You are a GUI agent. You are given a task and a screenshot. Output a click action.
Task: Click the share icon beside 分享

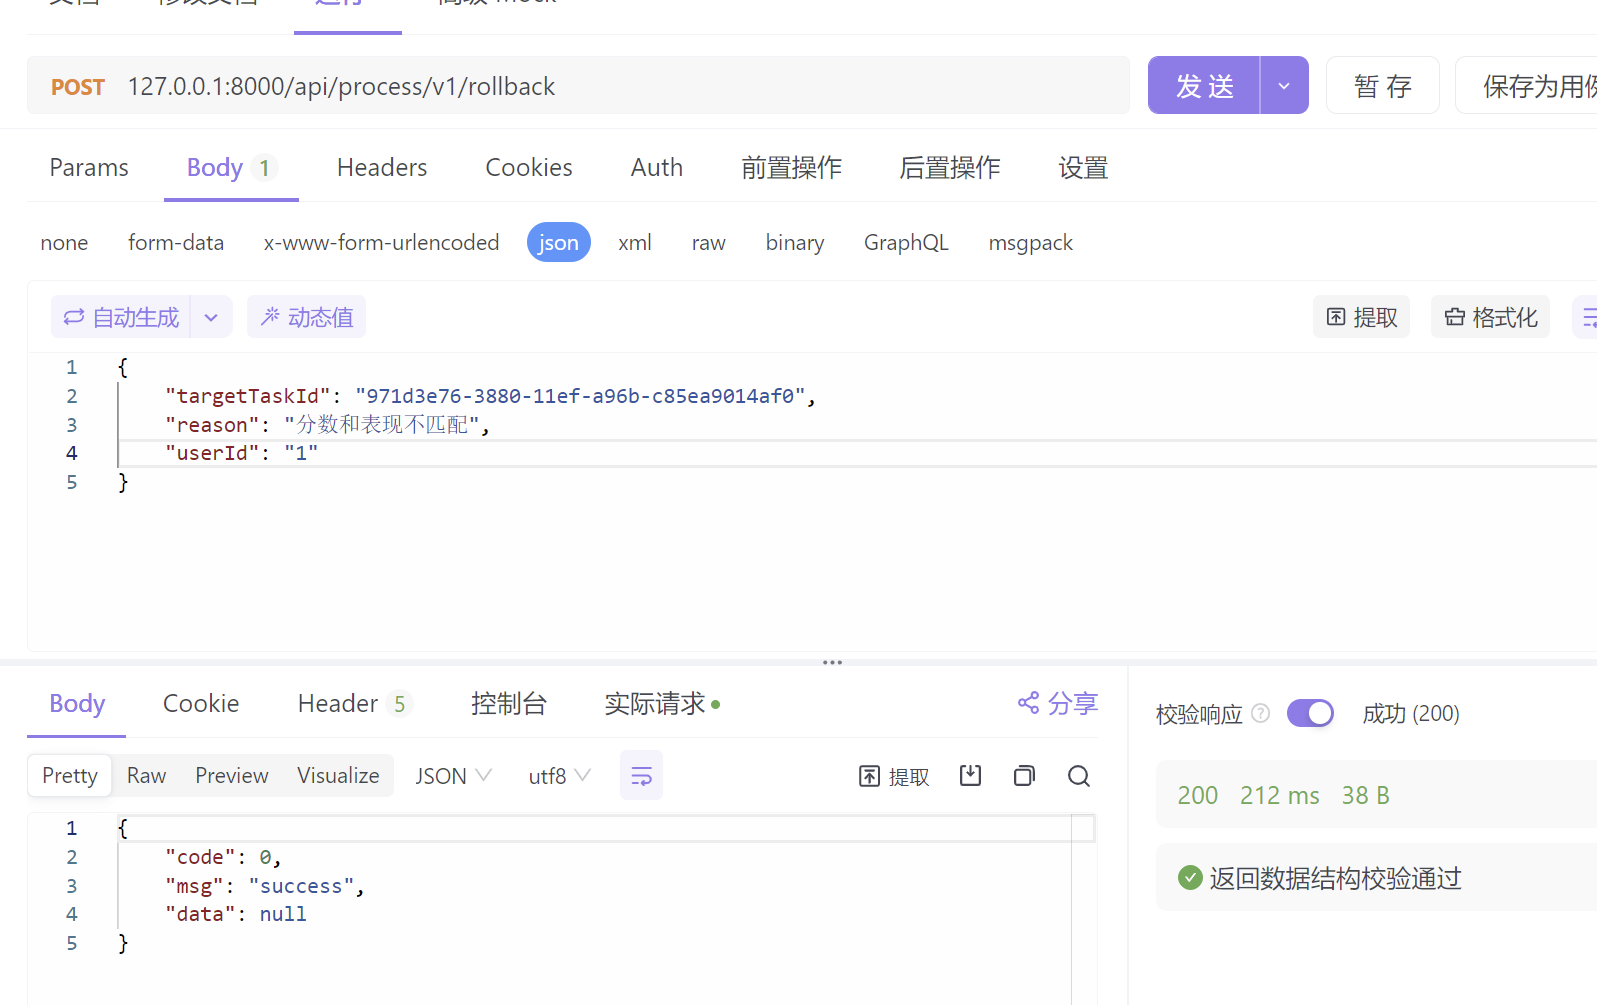pyautogui.click(x=1028, y=703)
